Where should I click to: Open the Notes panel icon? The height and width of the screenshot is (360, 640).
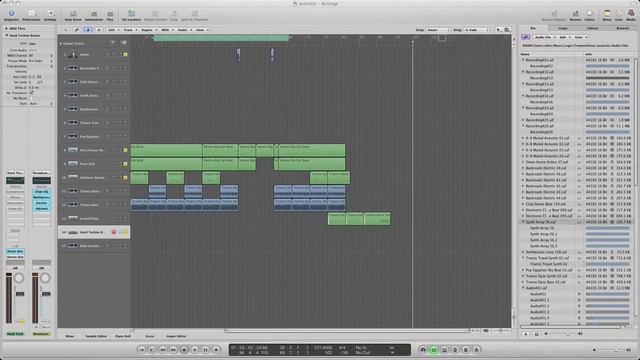coord(607,16)
